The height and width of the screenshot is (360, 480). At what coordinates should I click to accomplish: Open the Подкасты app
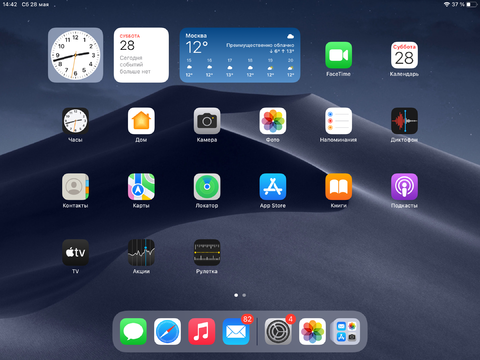click(x=404, y=187)
